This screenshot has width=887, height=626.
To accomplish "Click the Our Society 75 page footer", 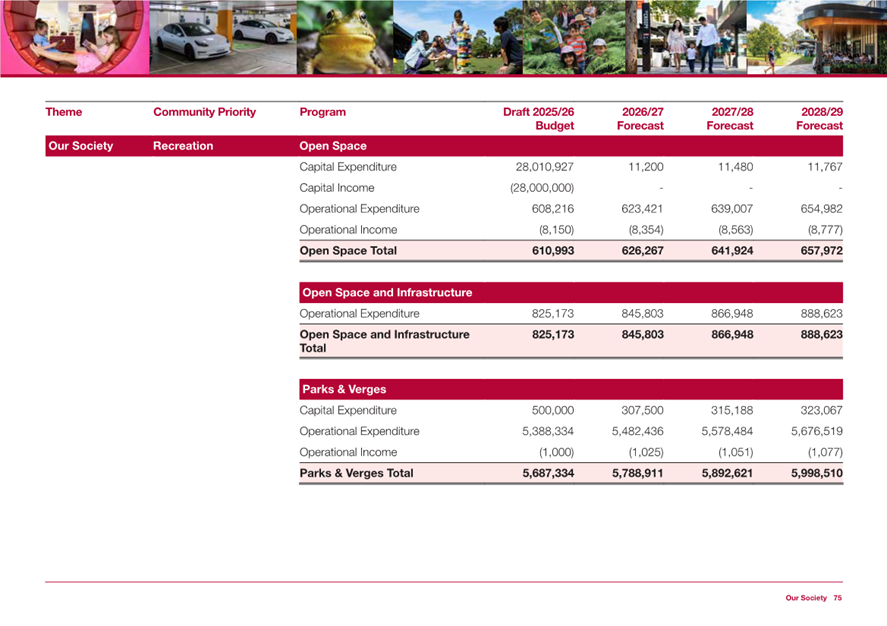I will (813, 598).
